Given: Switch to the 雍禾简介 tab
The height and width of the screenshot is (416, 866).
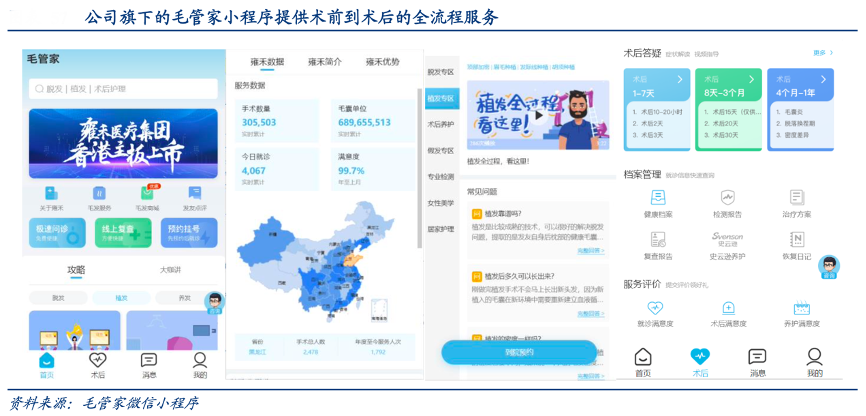Looking at the screenshot, I should pos(324,62).
